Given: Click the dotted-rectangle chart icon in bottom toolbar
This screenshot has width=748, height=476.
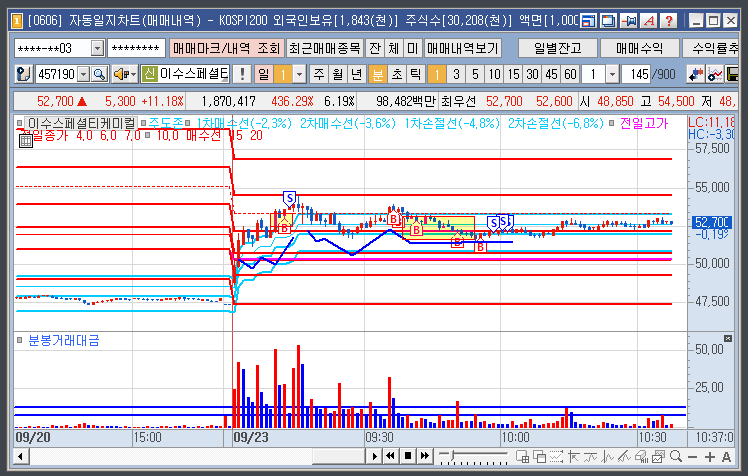Looking at the screenshot, I should [556, 456].
